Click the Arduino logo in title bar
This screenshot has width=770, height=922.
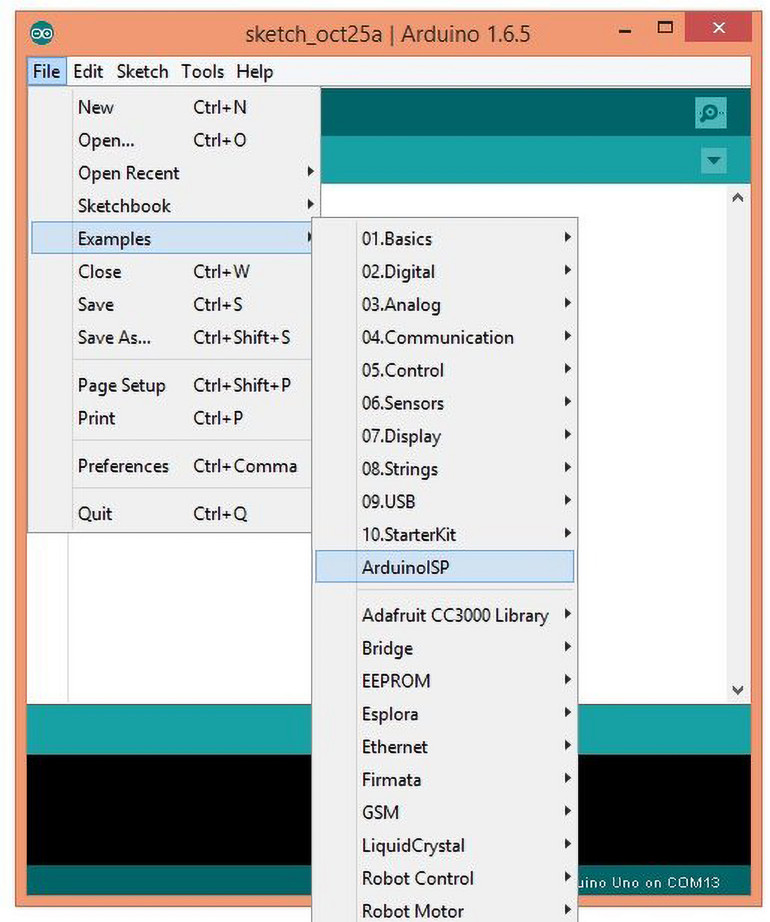tap(42, 33)
